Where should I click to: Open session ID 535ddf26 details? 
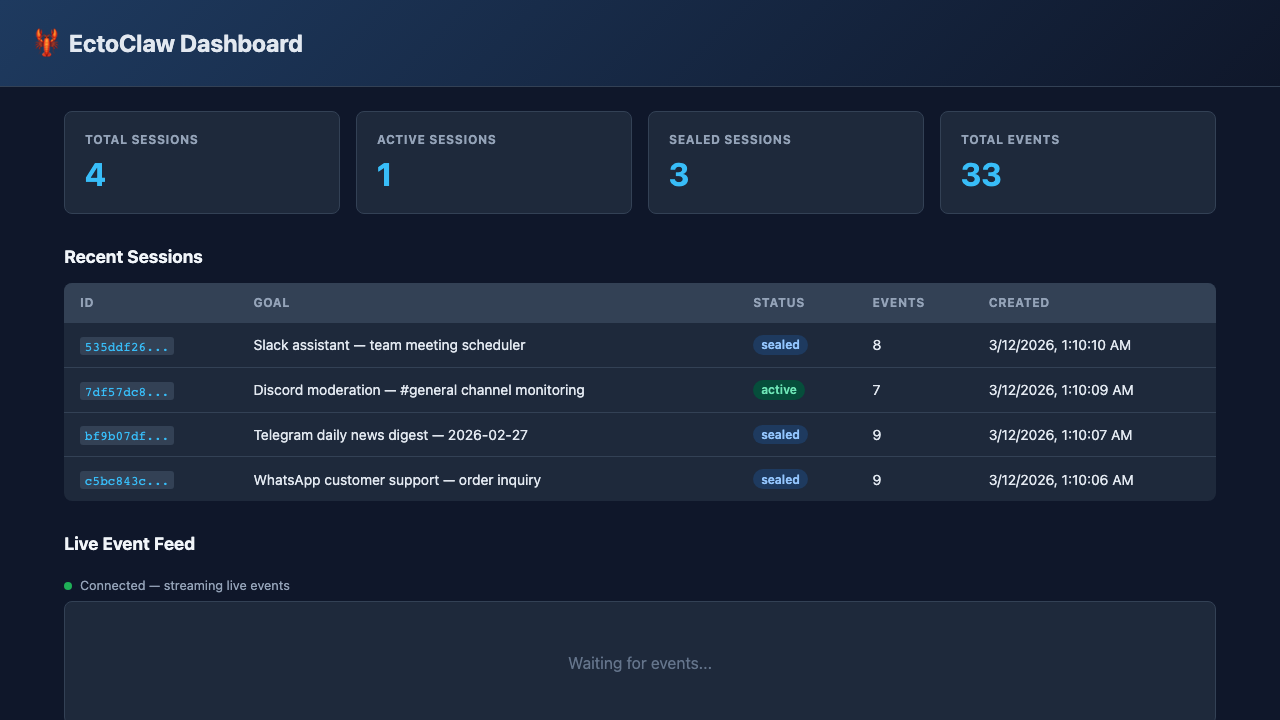click(126, 345)
